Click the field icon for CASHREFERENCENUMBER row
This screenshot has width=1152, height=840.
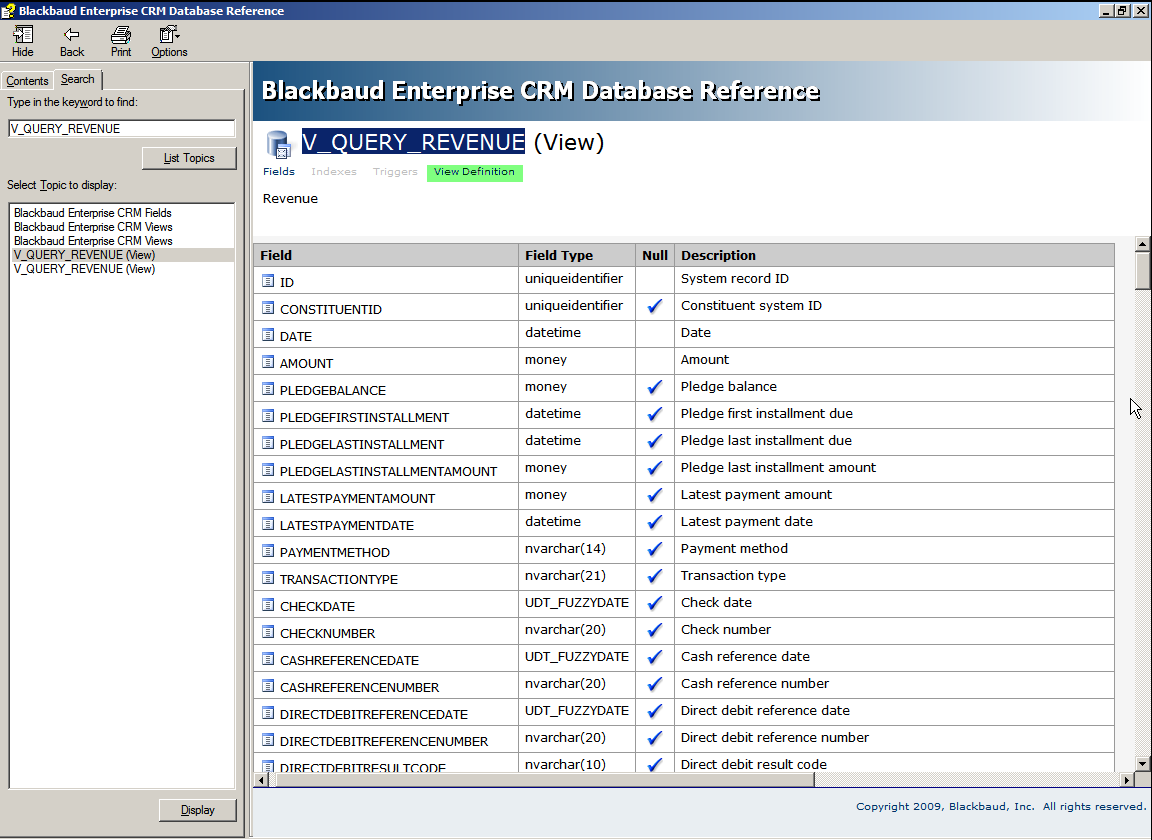(x=268, y=686)
